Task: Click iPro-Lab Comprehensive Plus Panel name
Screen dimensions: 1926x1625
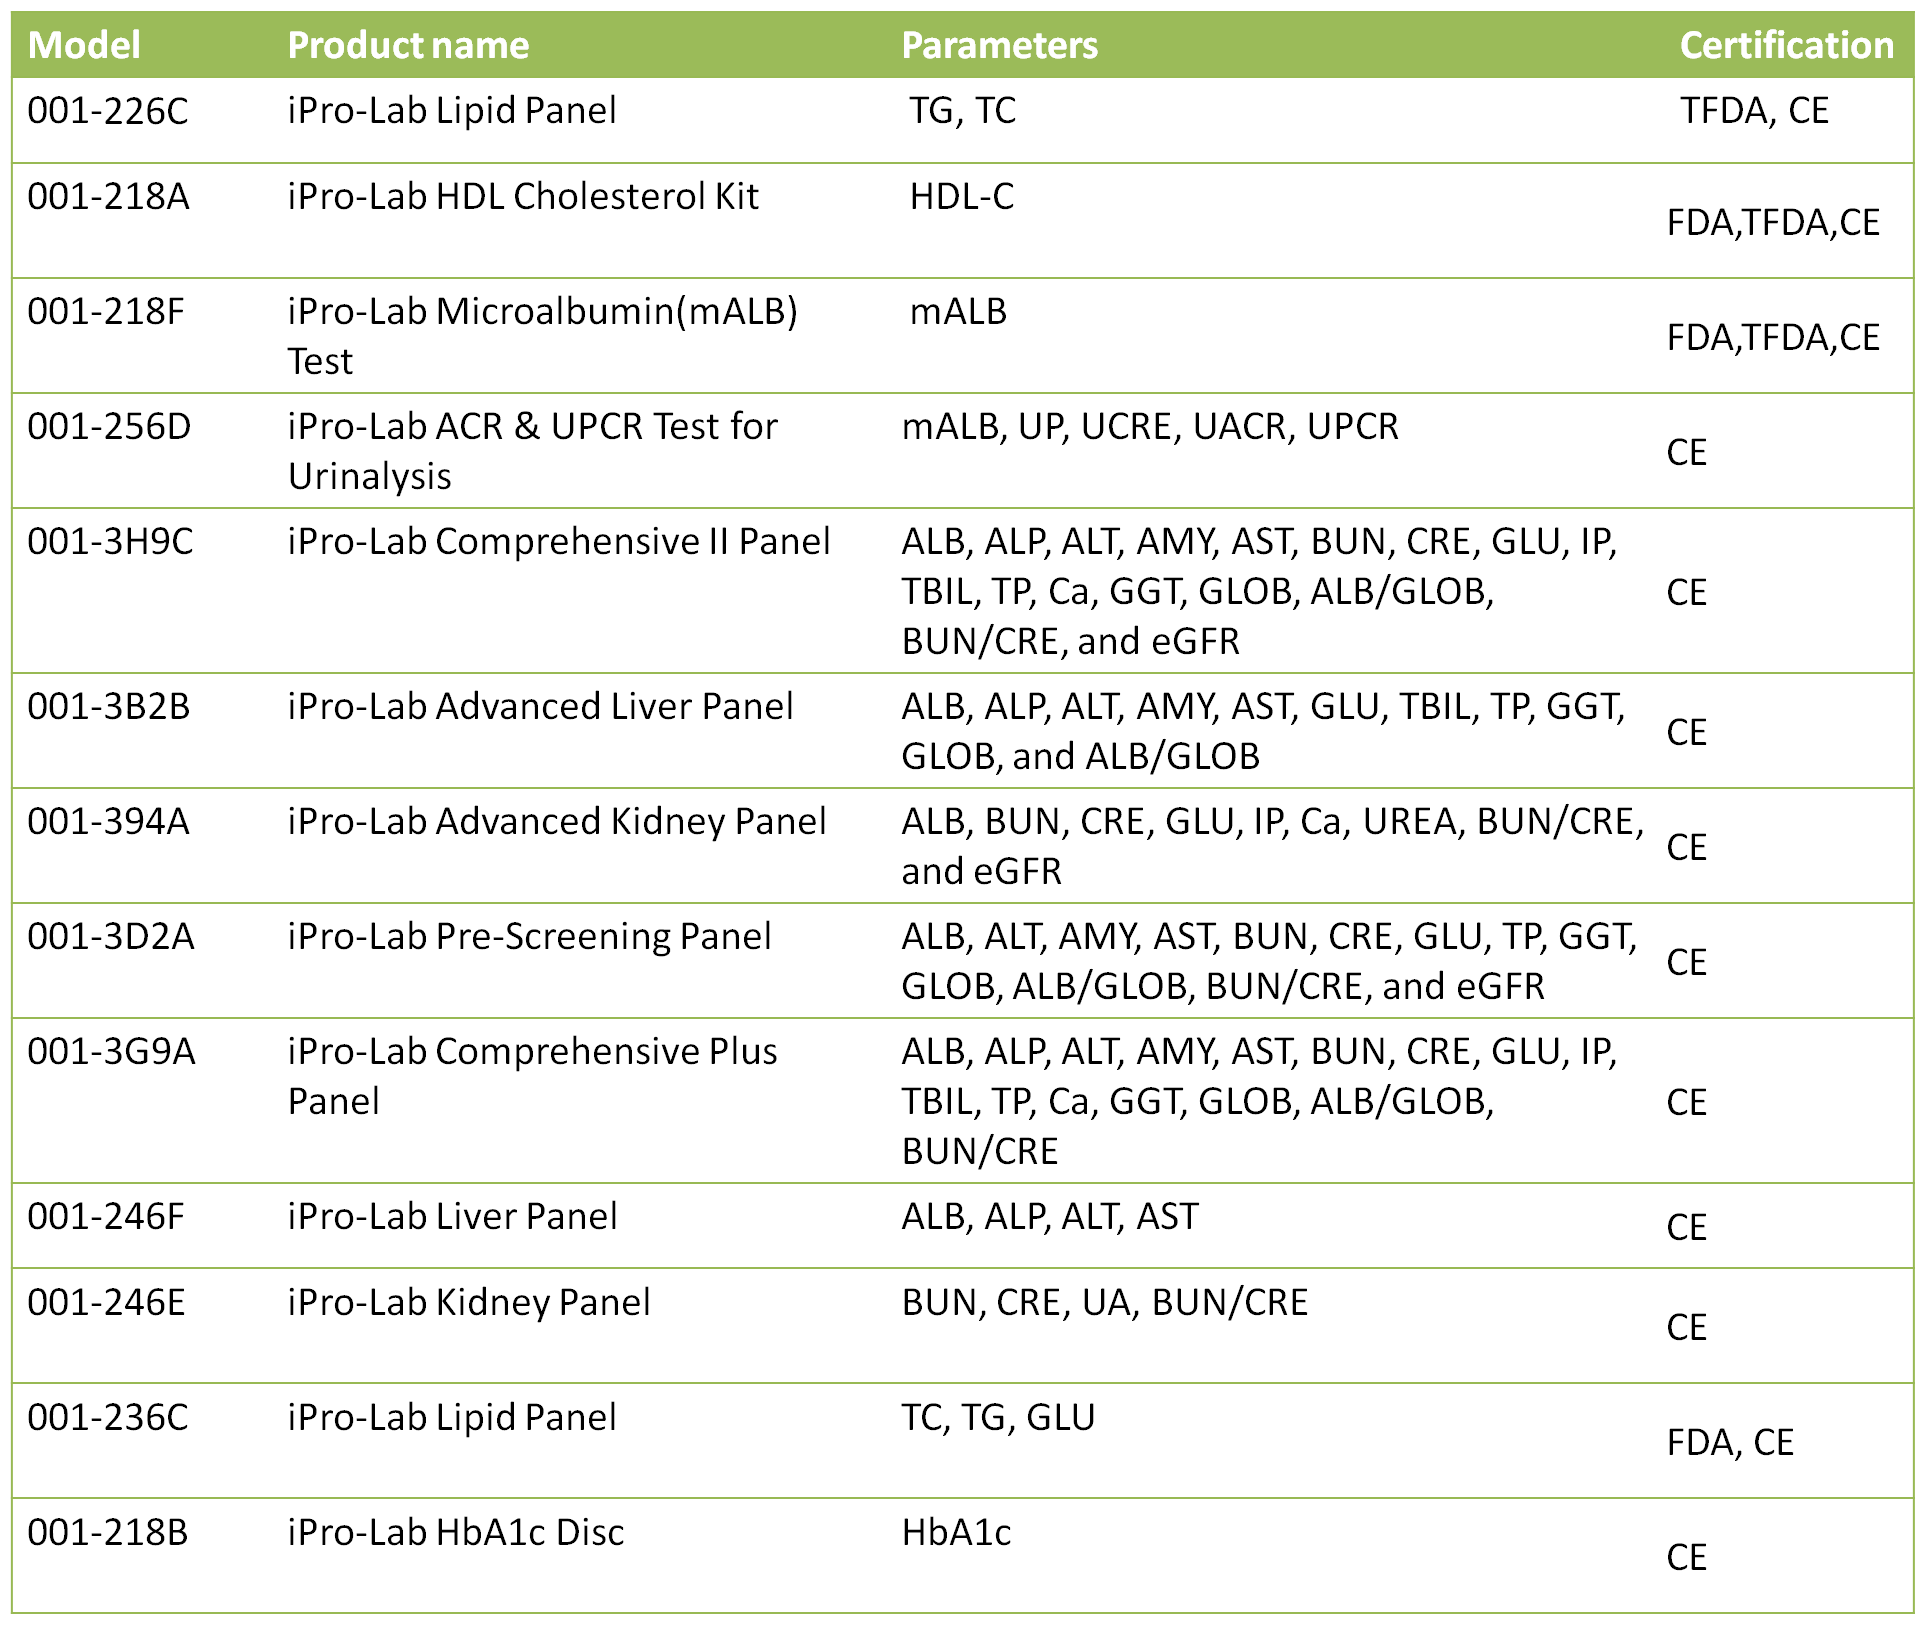Action: pyautogui.click(x=532, y=1076)
